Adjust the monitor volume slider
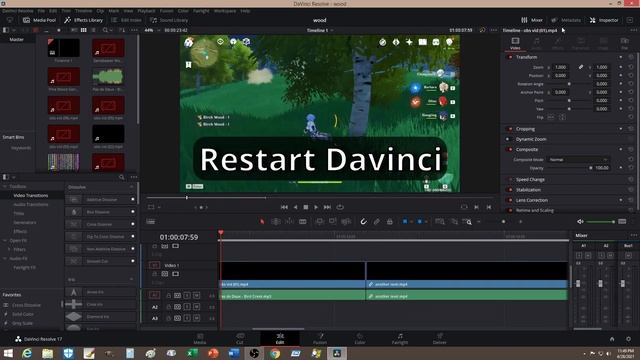This screenshot has height=360, width=640. pos(601,222)
